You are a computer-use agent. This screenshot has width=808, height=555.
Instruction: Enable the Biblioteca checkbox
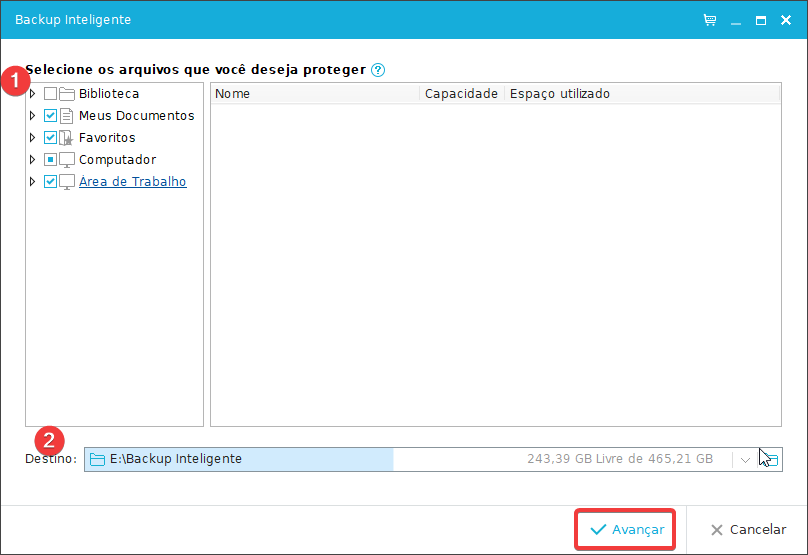51,94
